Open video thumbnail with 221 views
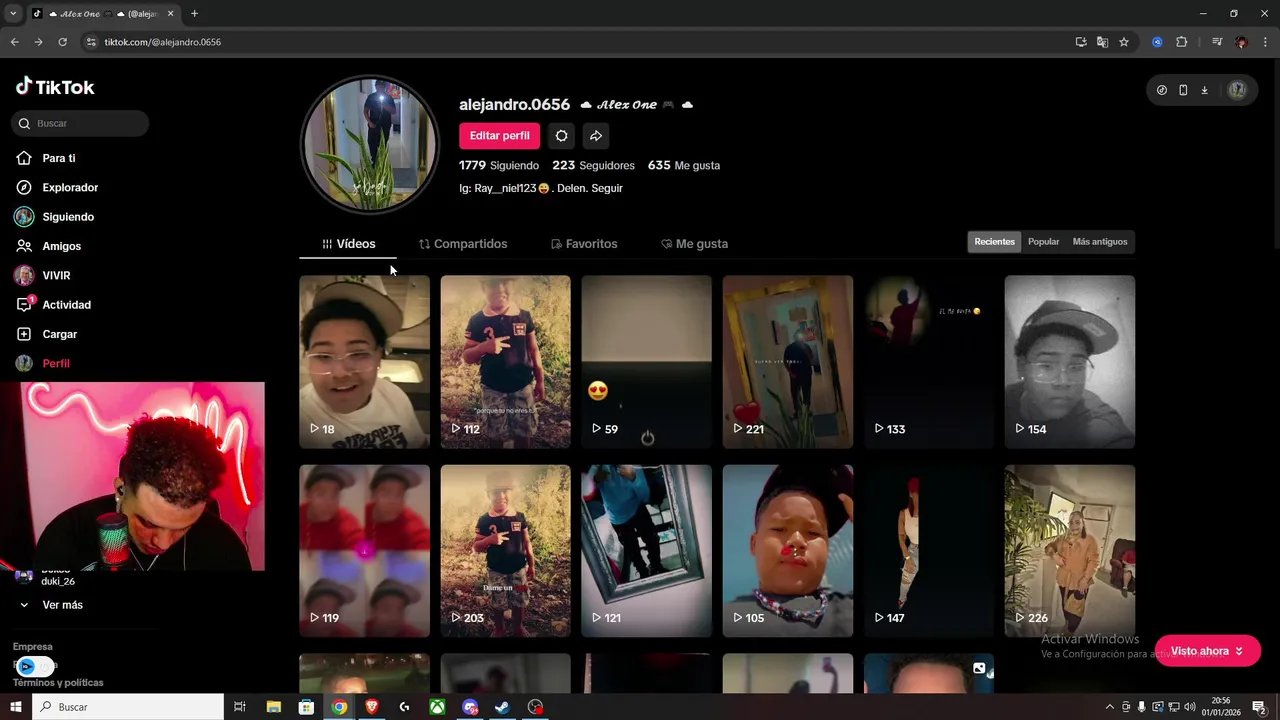The height and width of the screenshot is (720, 1280). pyautogui.click(x=787, y=362)
